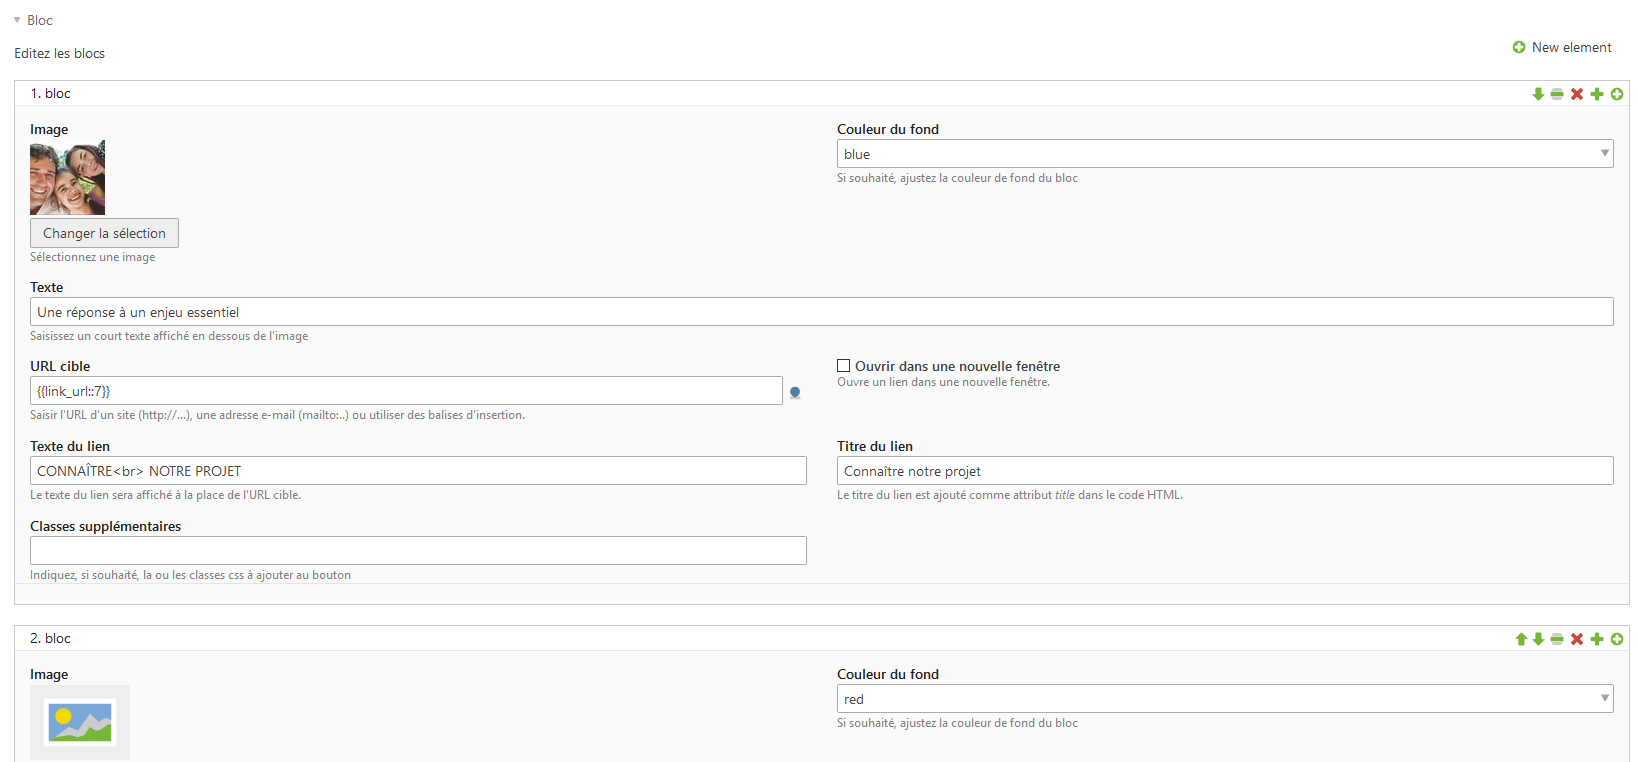Collapse the Bloc section triangle
The image size is (1638, 762).
[17, 20]
